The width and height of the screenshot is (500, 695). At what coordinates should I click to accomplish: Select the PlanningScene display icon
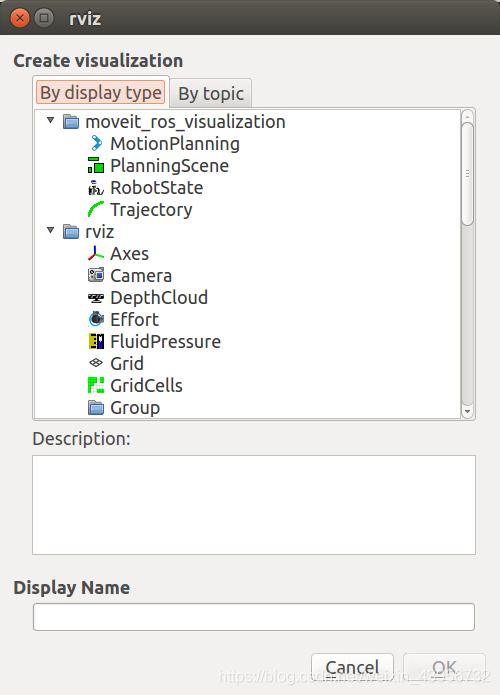pyautogui.click(x=96, y=165)
